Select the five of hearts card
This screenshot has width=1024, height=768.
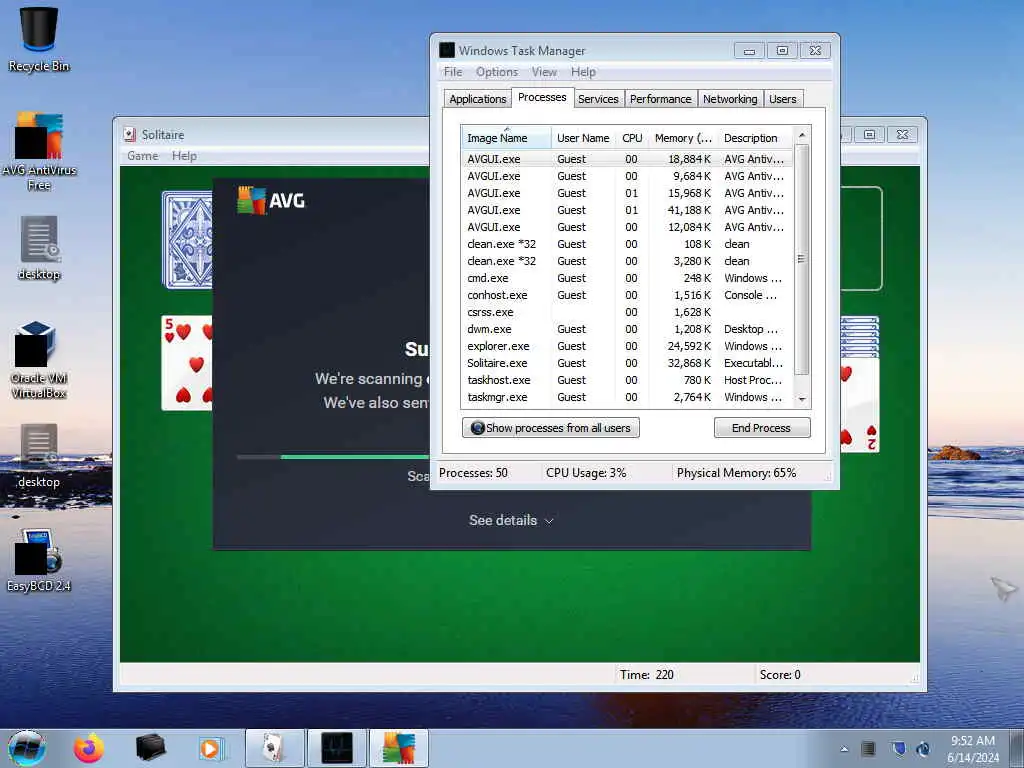pos(187,362)
